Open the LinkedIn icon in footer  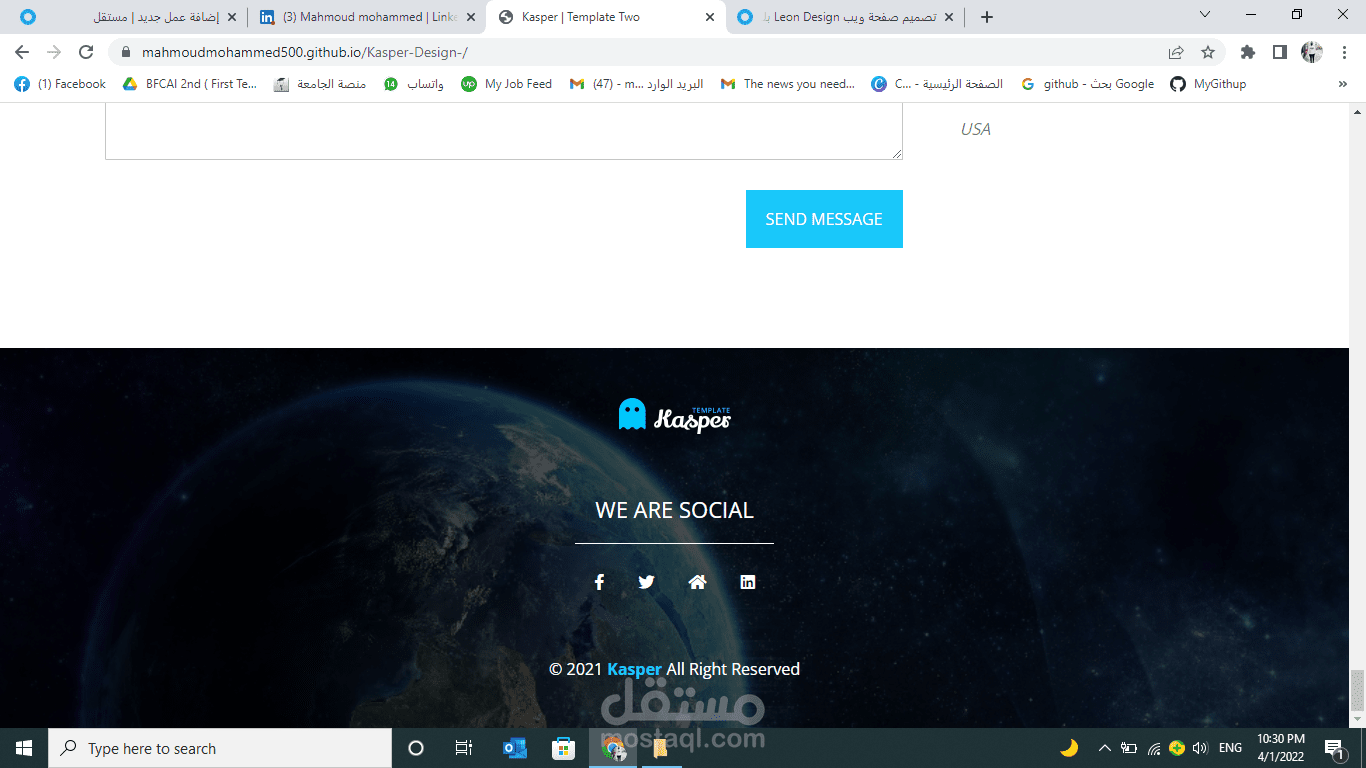tap(748, 582)
